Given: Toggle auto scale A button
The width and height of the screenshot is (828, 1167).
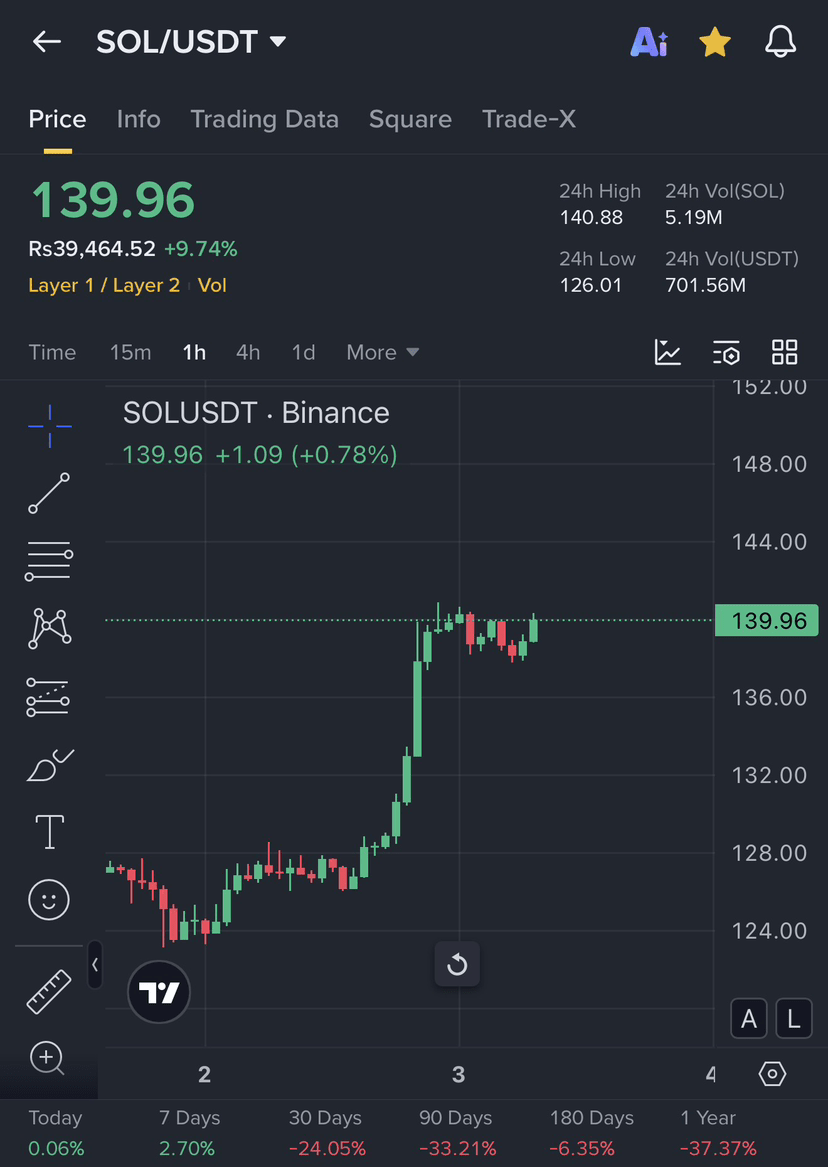Looking at the screenshot, I should 749,1018.
